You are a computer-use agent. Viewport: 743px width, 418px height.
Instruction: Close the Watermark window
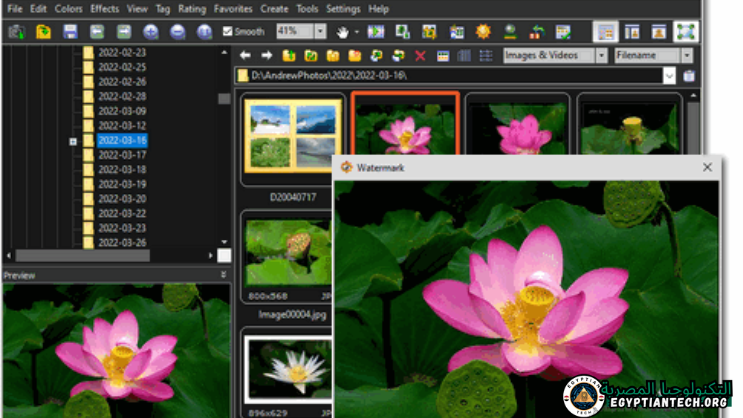pyautogui.click(x=707, y=167)
